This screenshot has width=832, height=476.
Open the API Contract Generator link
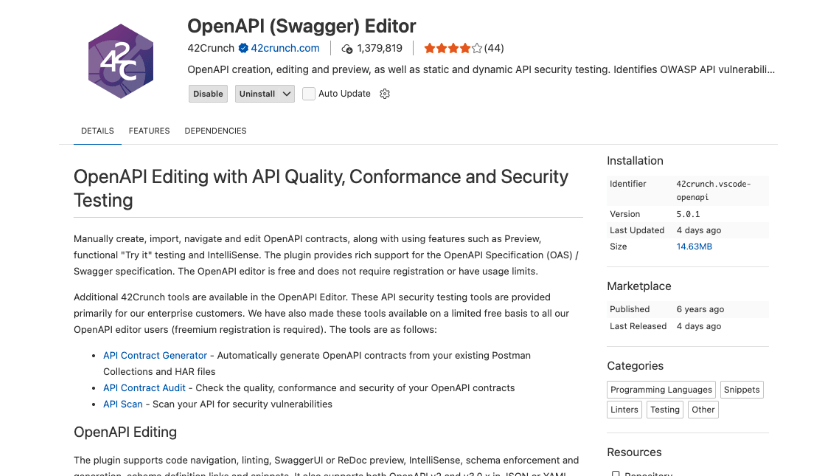click(x=155, y=356)
